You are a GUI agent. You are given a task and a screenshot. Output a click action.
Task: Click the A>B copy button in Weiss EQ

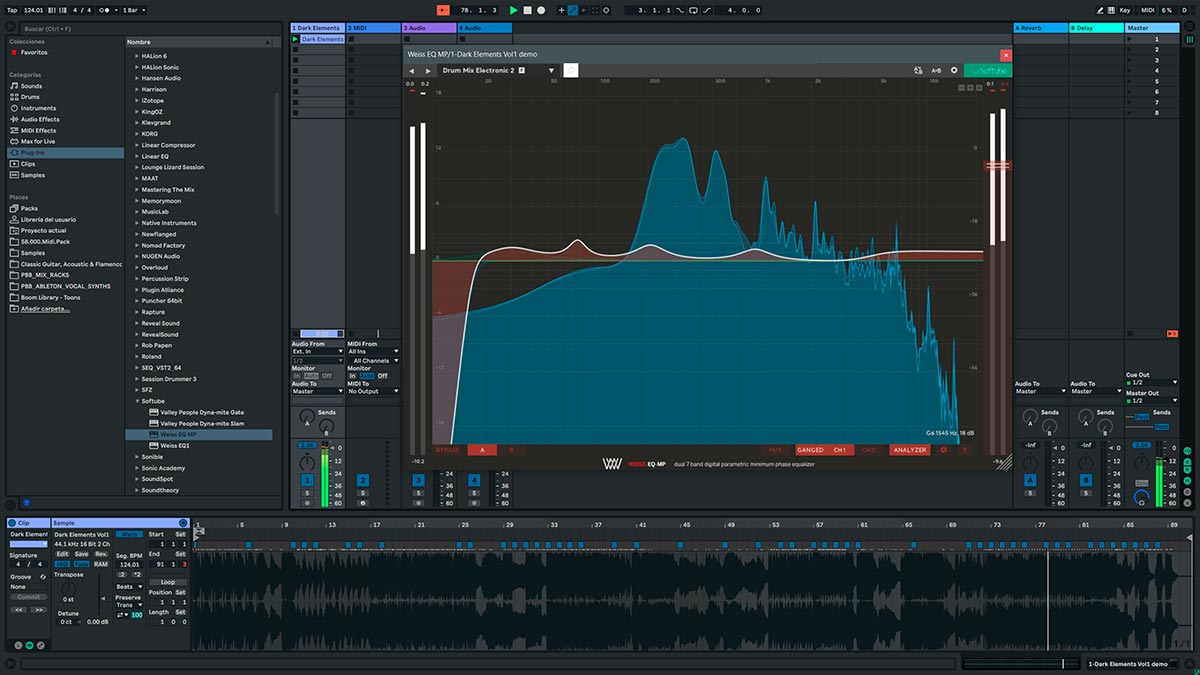[936, 71]
